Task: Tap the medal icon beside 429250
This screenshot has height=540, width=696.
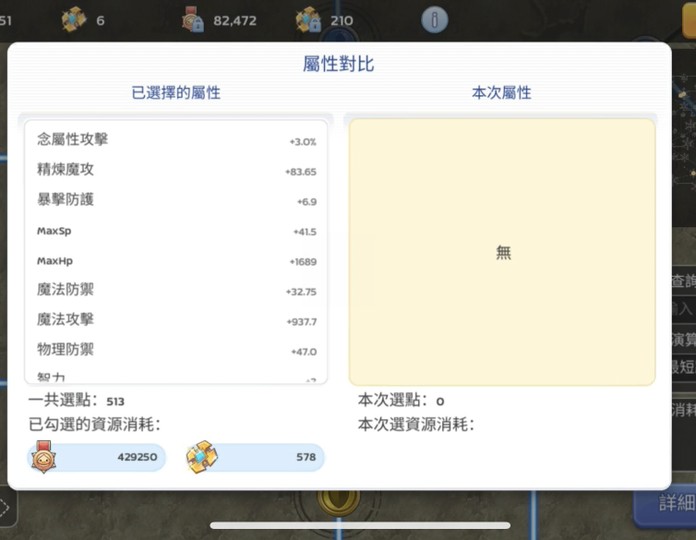Action: click(44, 457)
